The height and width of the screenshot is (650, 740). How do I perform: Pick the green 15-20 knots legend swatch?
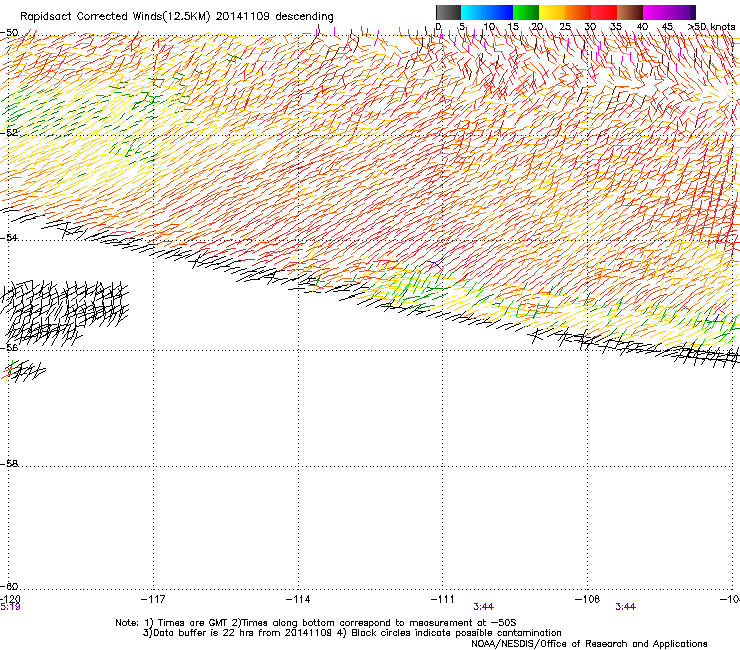tap(526, 12)
